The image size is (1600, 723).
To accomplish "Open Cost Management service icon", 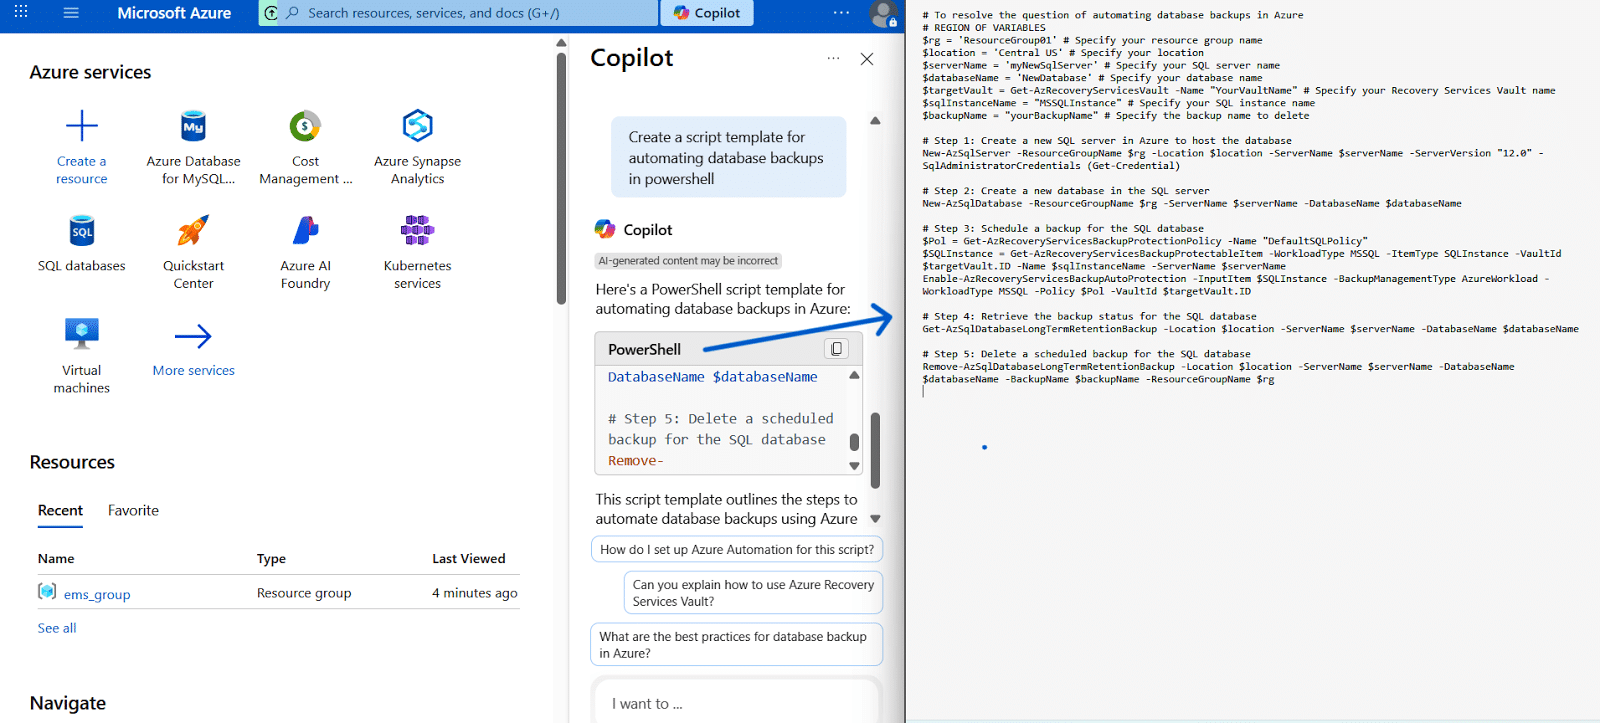I will click(305, 126).
